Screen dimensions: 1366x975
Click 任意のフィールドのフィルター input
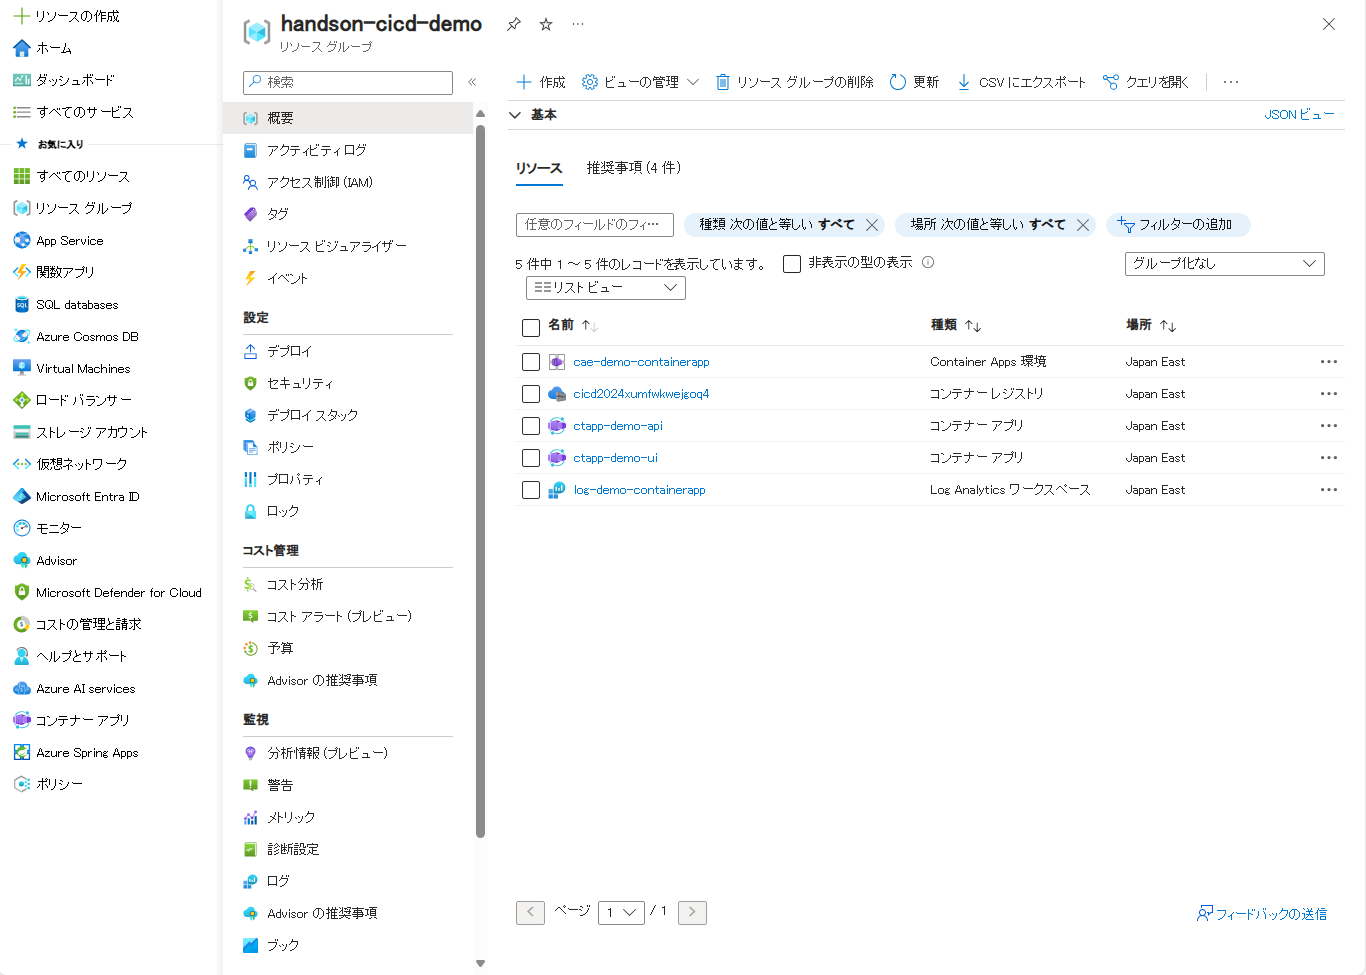click(x=595, y=225)
